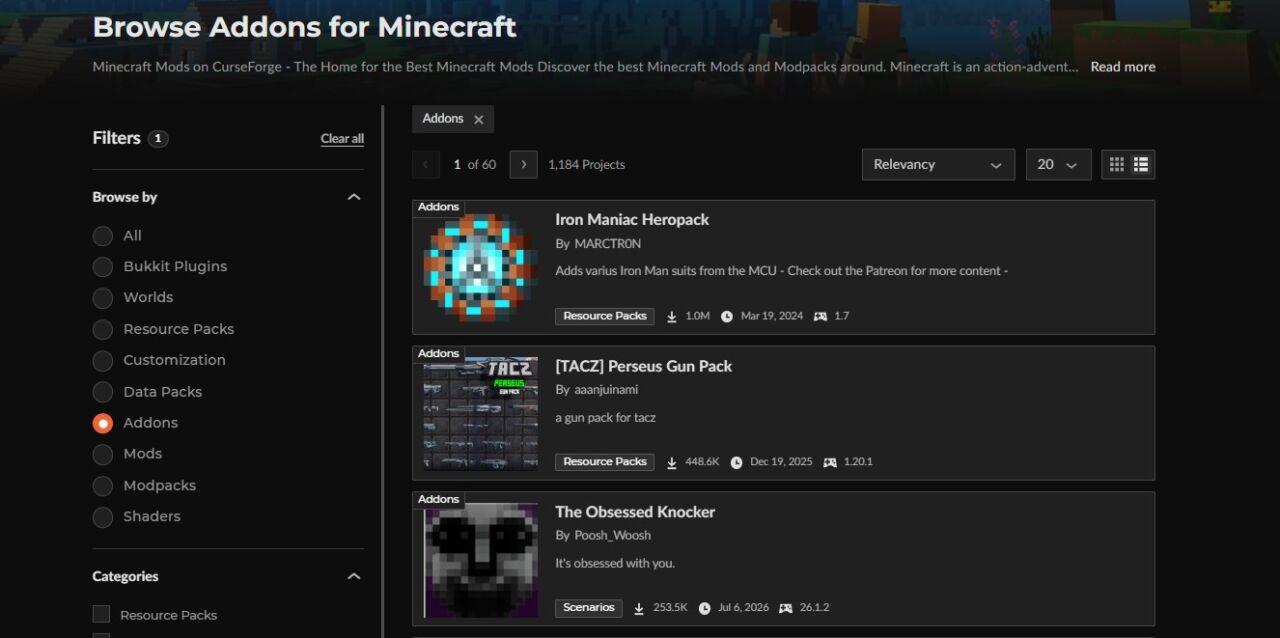
Task: Click the filters count badge
Action: pyautogui.click(x=158, y=139)
